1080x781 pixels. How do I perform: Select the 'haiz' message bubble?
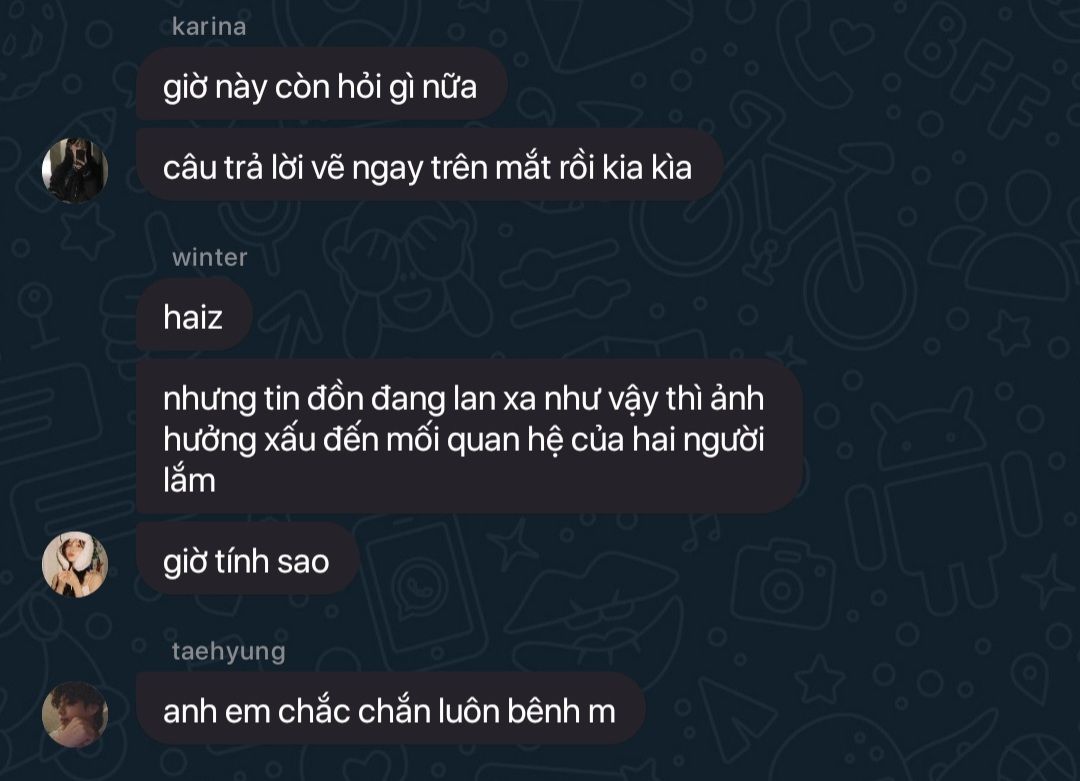point(194,314)
